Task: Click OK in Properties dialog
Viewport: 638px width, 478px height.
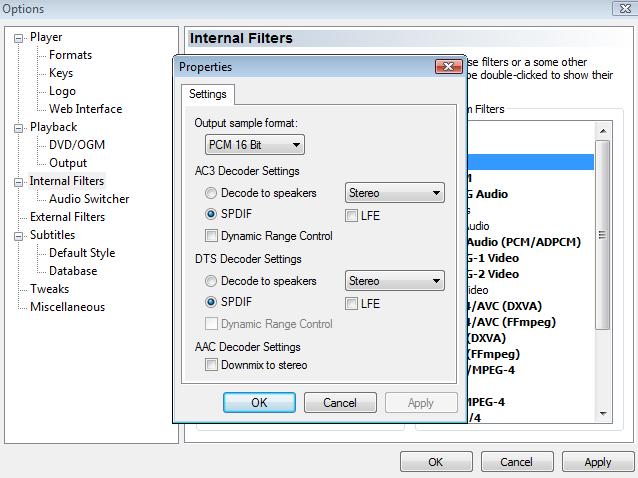Action: 259,402
